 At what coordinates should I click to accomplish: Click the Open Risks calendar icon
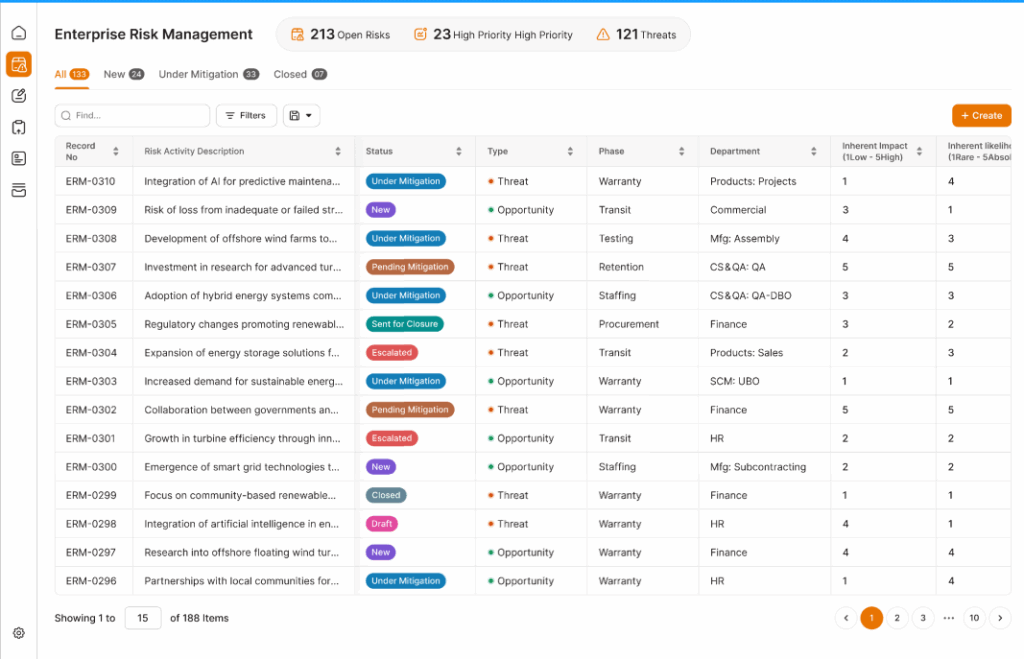click(x=297, y=34)
